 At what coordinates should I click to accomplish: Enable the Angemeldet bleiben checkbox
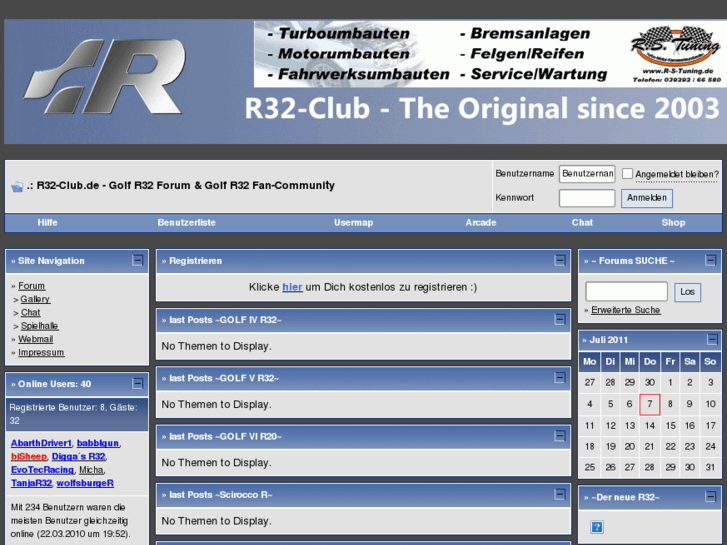click(627, 173)
